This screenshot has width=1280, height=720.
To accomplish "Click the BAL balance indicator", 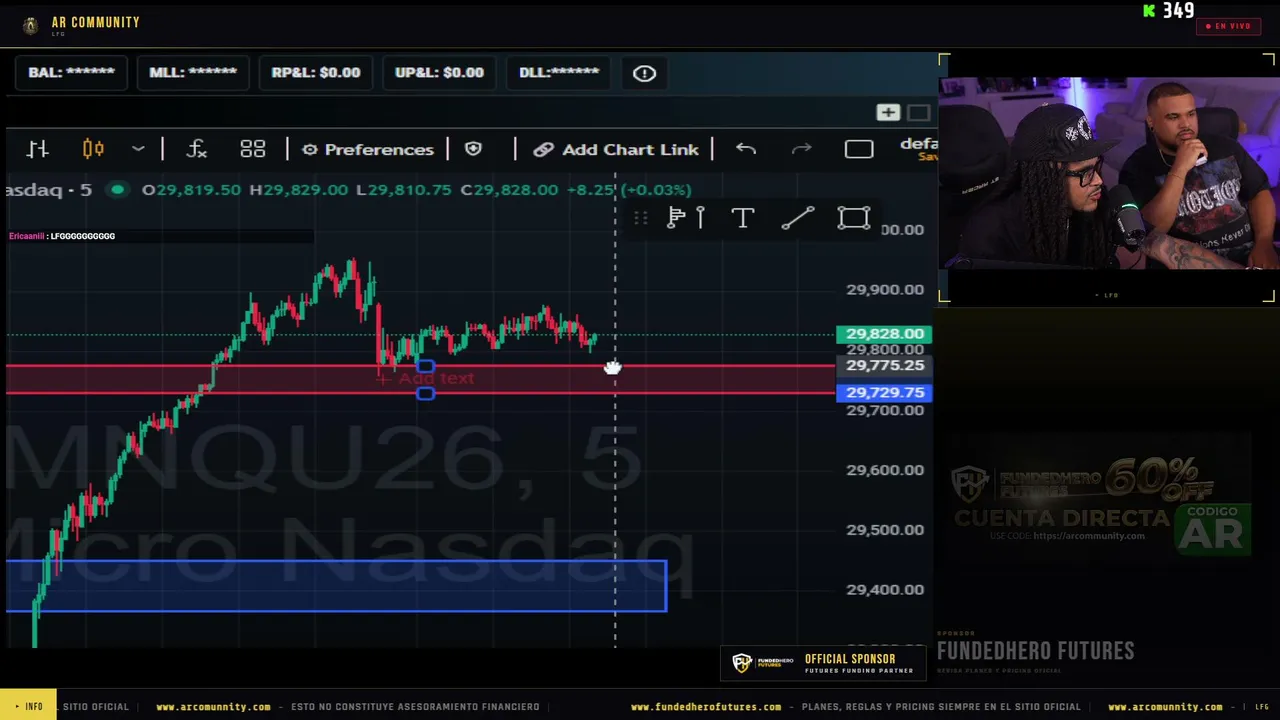I will pos(72,73).
